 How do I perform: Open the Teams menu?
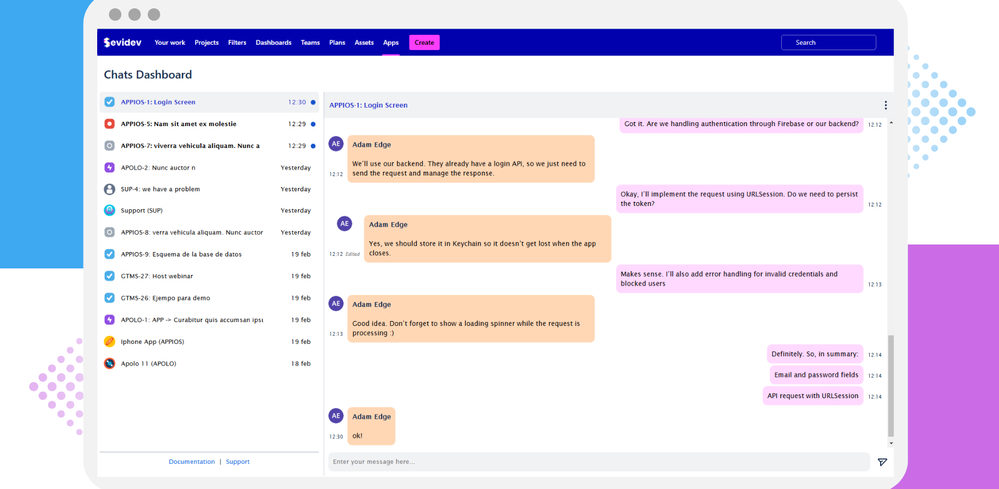coord(310,43)
